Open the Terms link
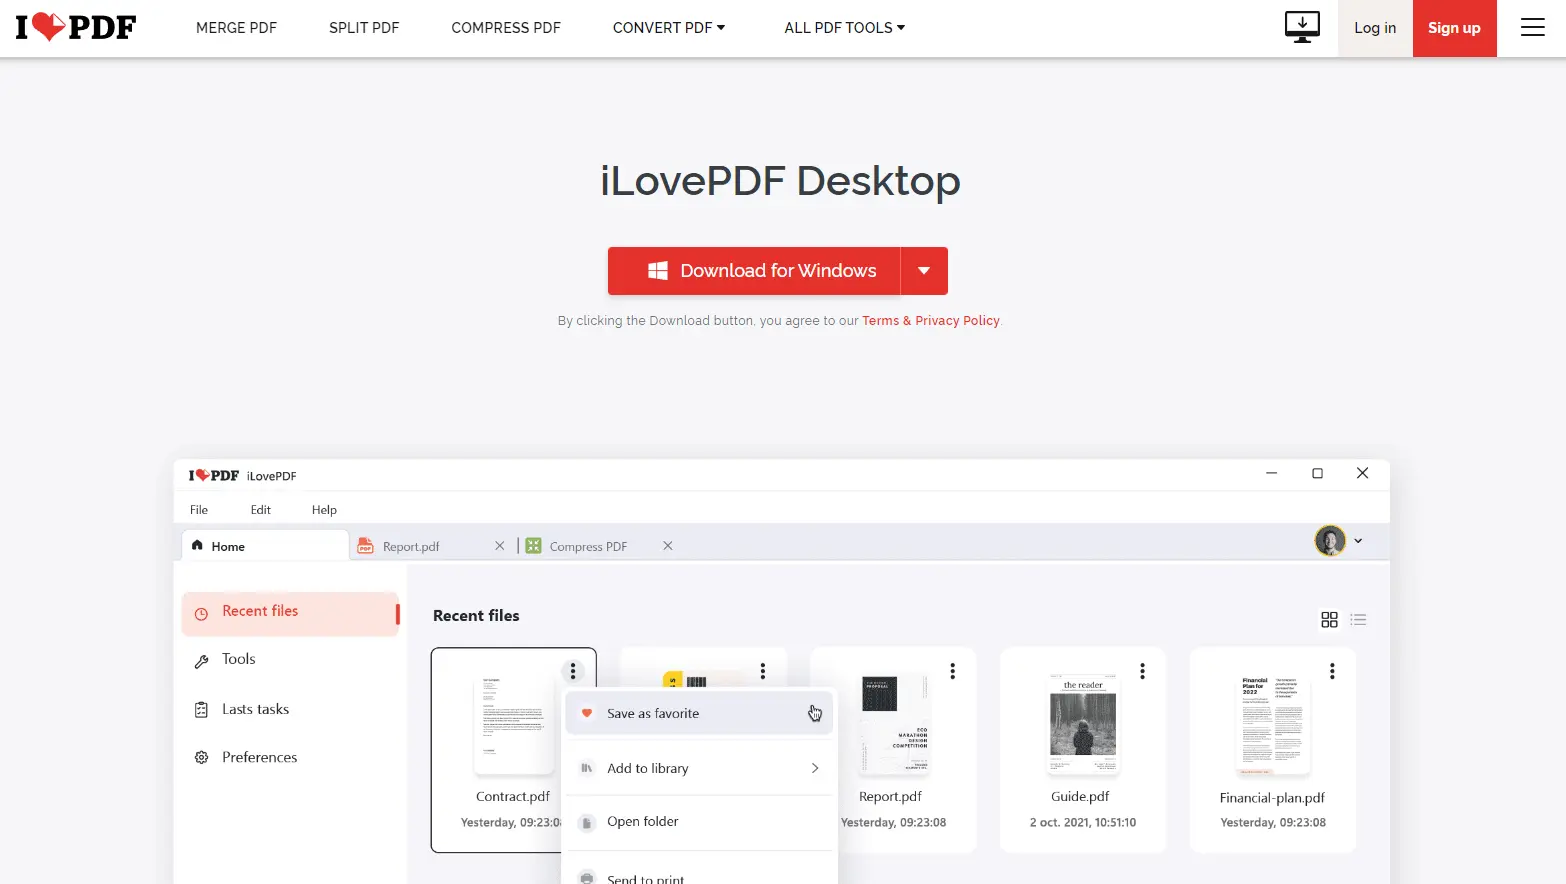This screenshot has width=1566, height=884. (x=880, y=321)
